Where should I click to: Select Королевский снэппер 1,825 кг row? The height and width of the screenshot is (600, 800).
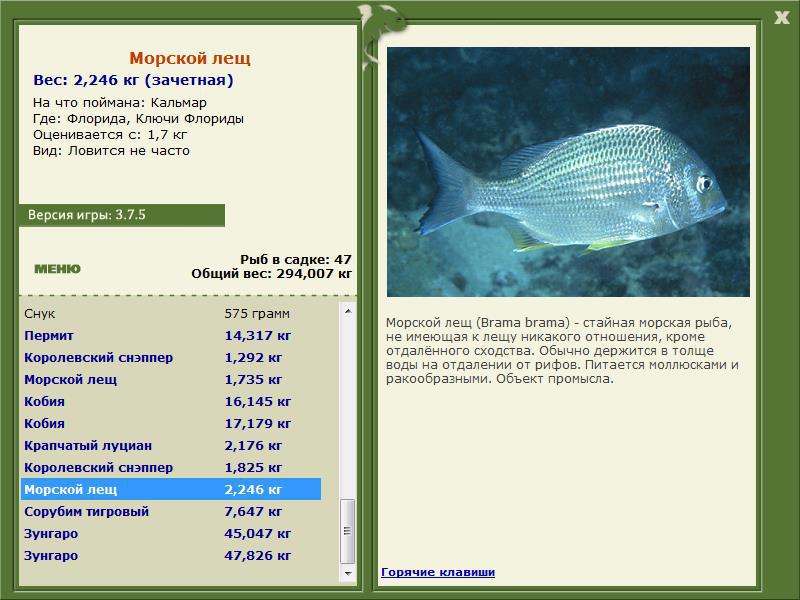tap(170, 467)
